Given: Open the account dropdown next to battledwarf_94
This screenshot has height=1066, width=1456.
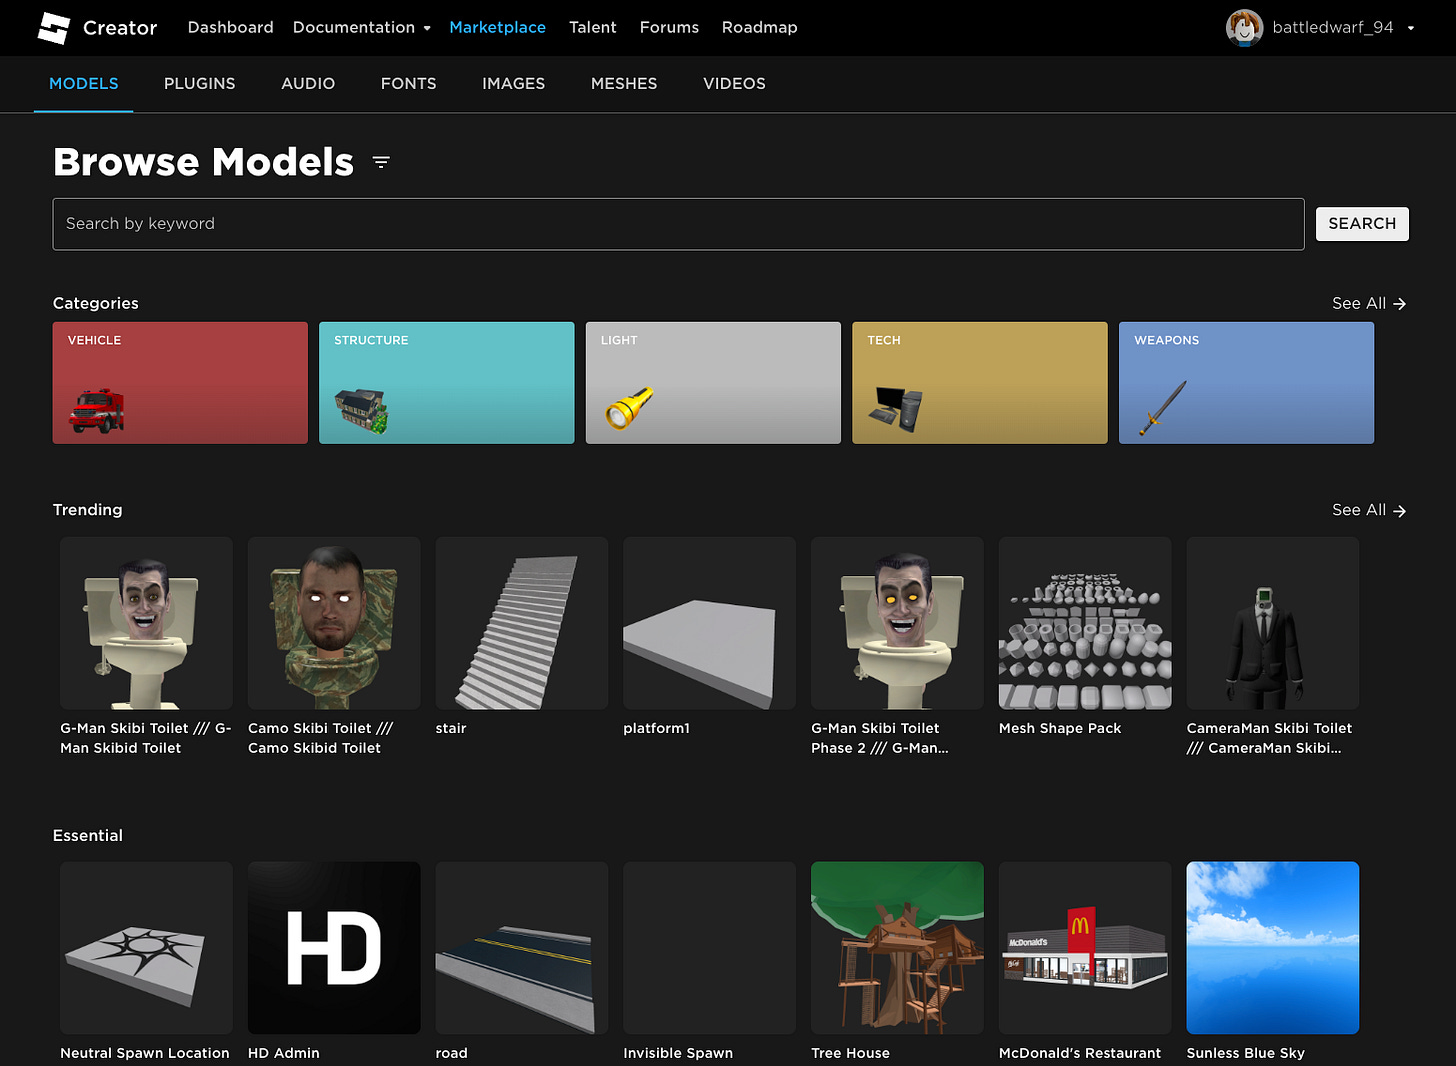Looking at the screenshot, I should click(x=1410, y=28).
